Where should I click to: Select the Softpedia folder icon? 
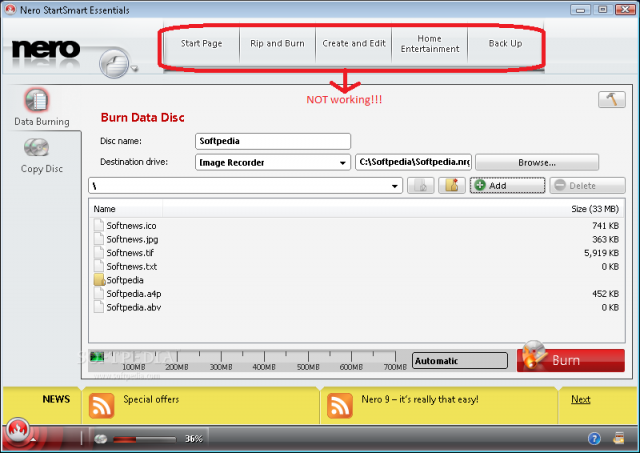99,280
